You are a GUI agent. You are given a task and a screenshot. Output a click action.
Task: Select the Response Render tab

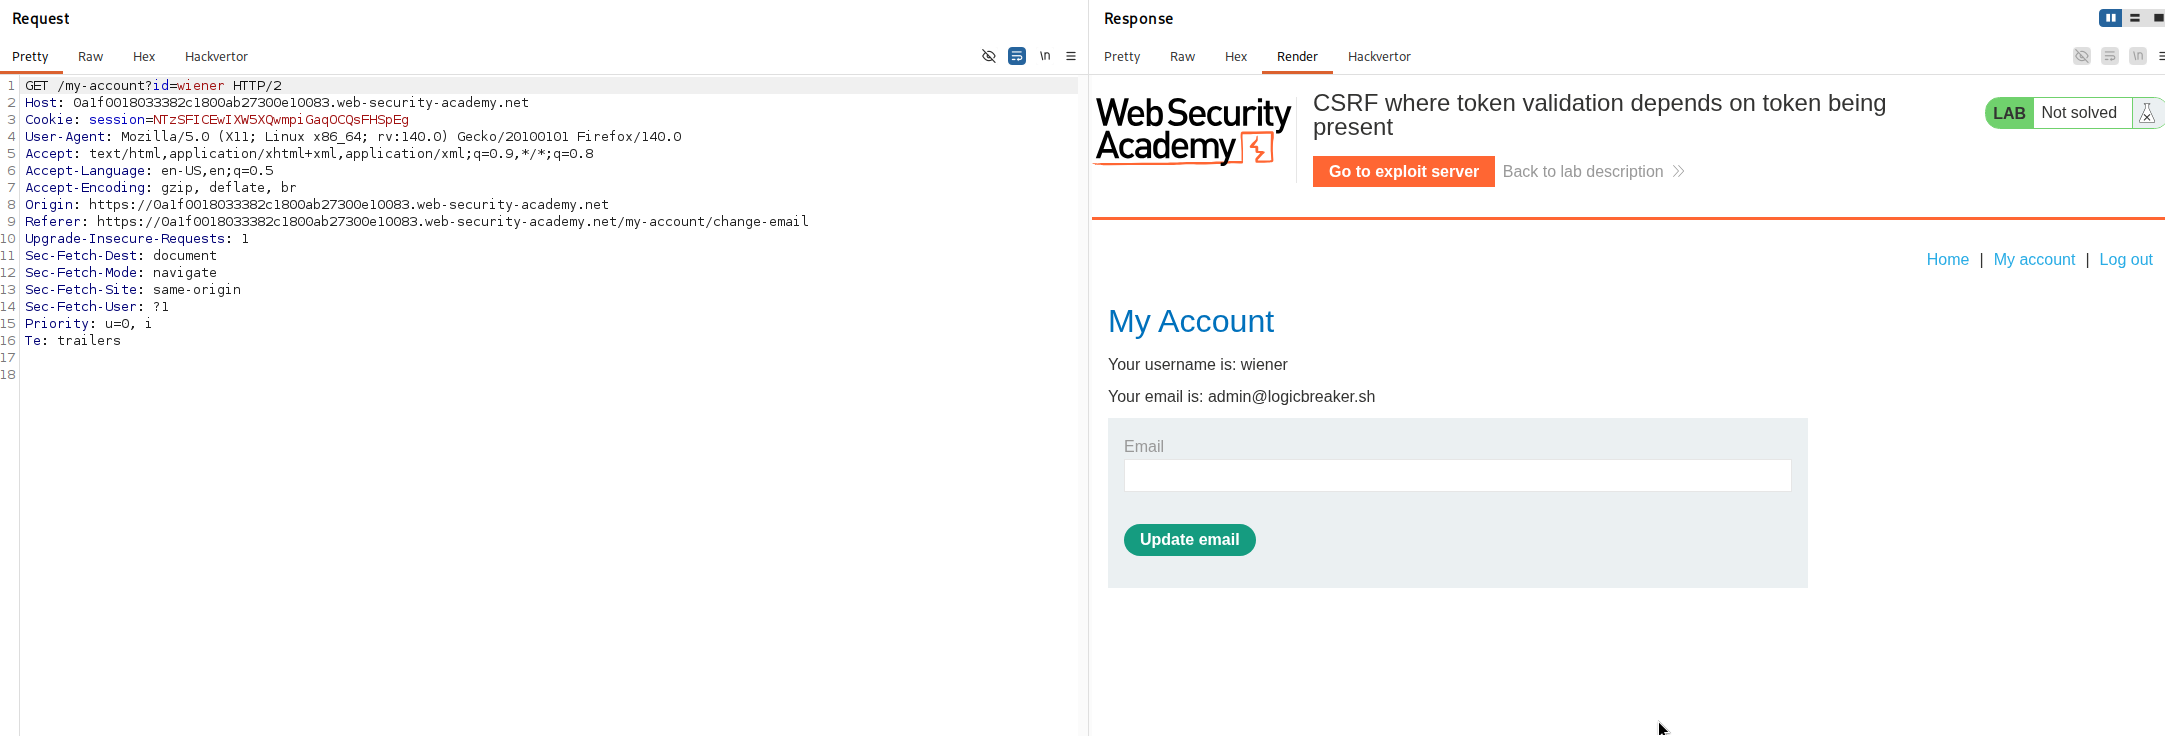[x=1297, y=57]
